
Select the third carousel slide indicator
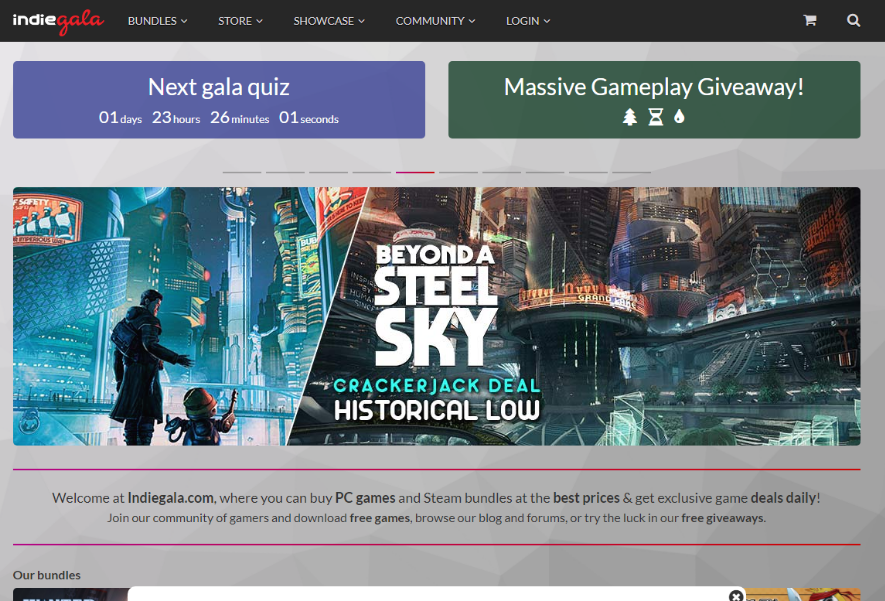(328, 172)
